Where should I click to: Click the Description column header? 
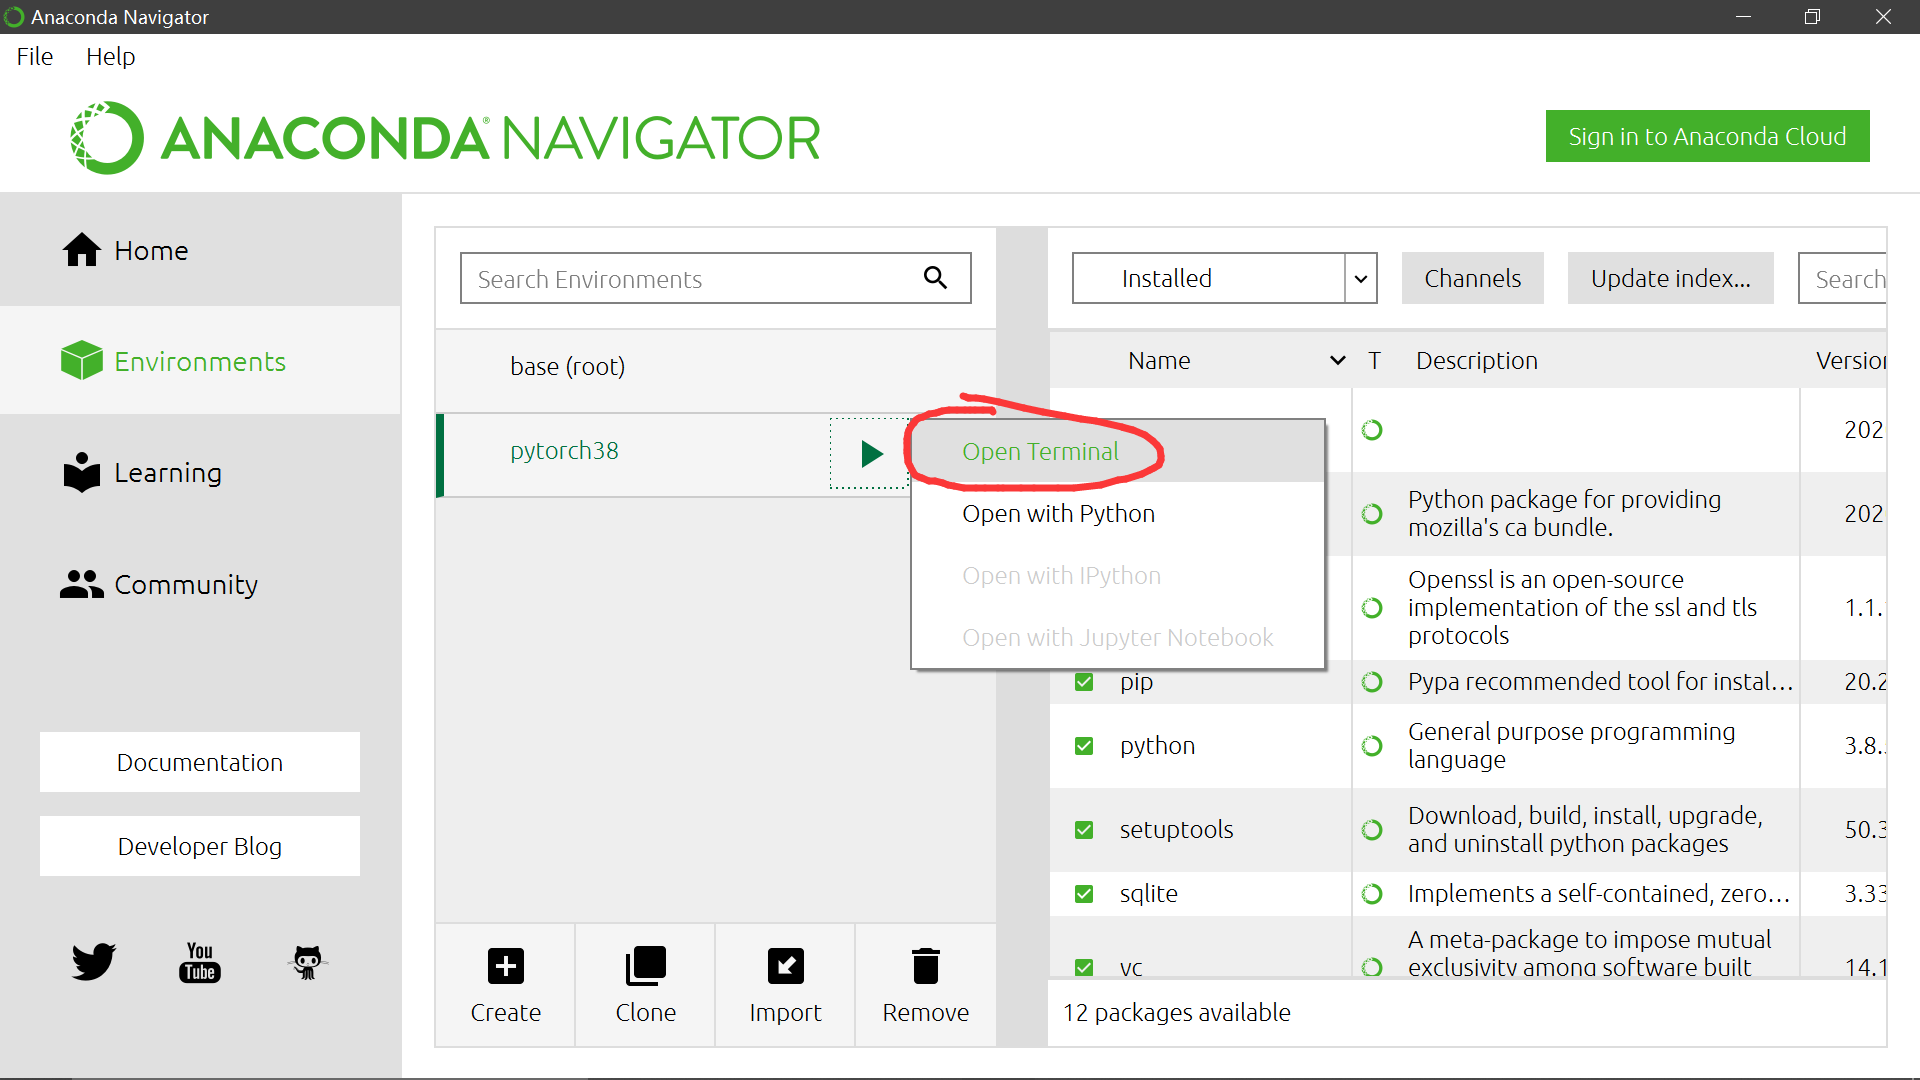click(1476, 361)
